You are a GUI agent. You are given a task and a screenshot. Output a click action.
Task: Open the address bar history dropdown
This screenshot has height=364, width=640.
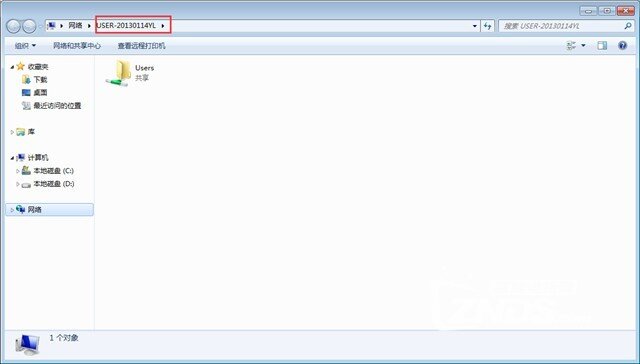point(475,26)
